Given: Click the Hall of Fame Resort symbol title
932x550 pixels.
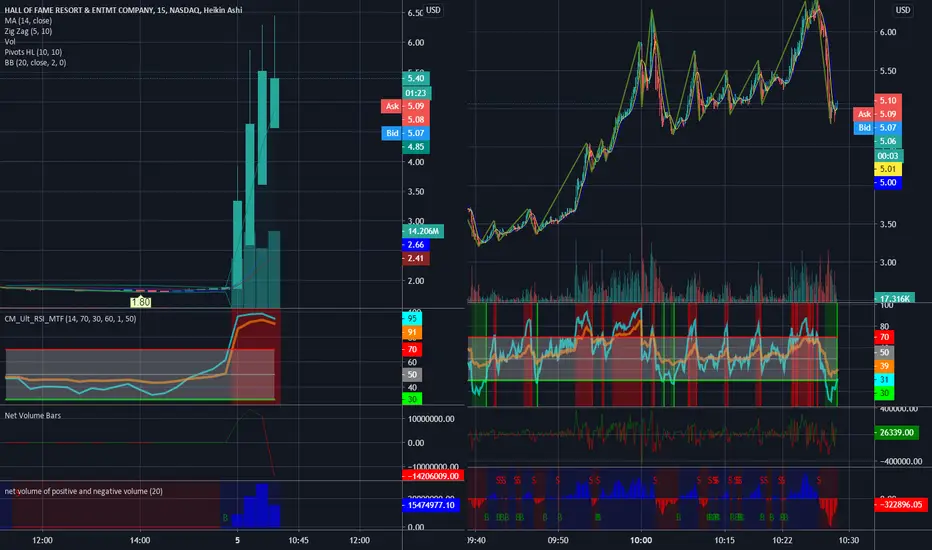Looking at the screenshot, I should click(123, 10).
